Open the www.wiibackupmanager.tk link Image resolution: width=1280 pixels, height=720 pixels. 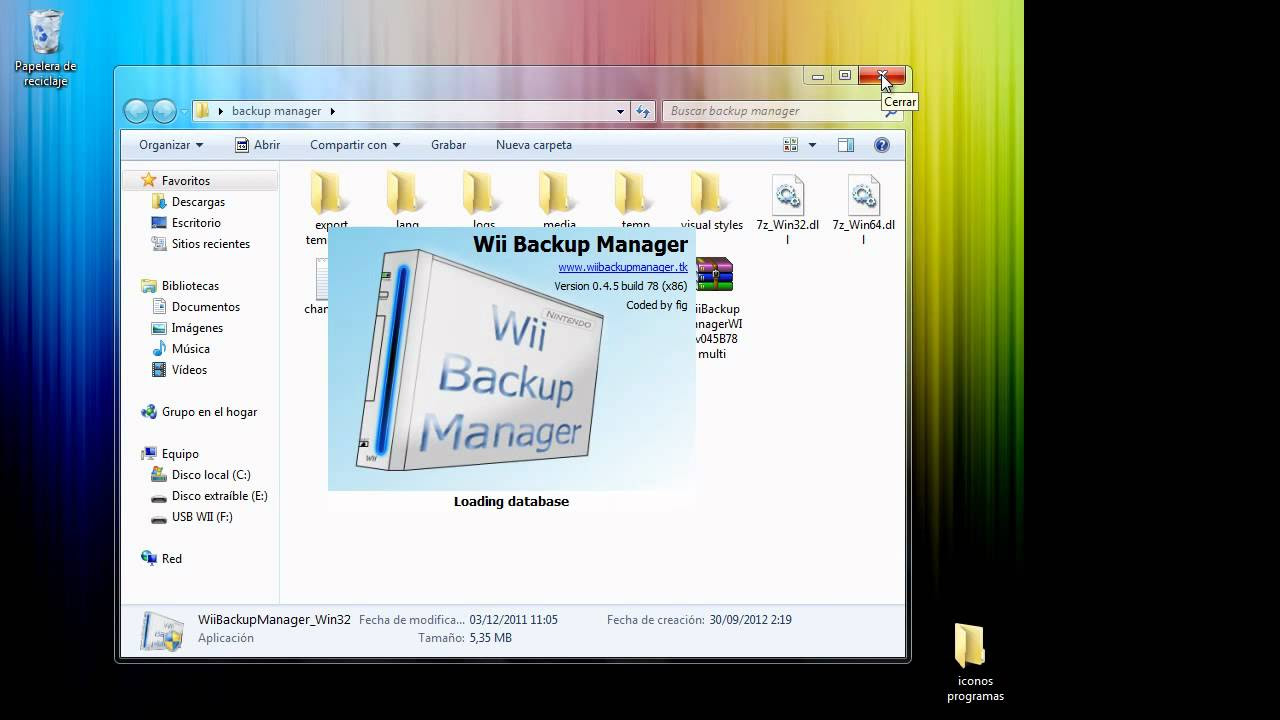click(x=623, y=267)
